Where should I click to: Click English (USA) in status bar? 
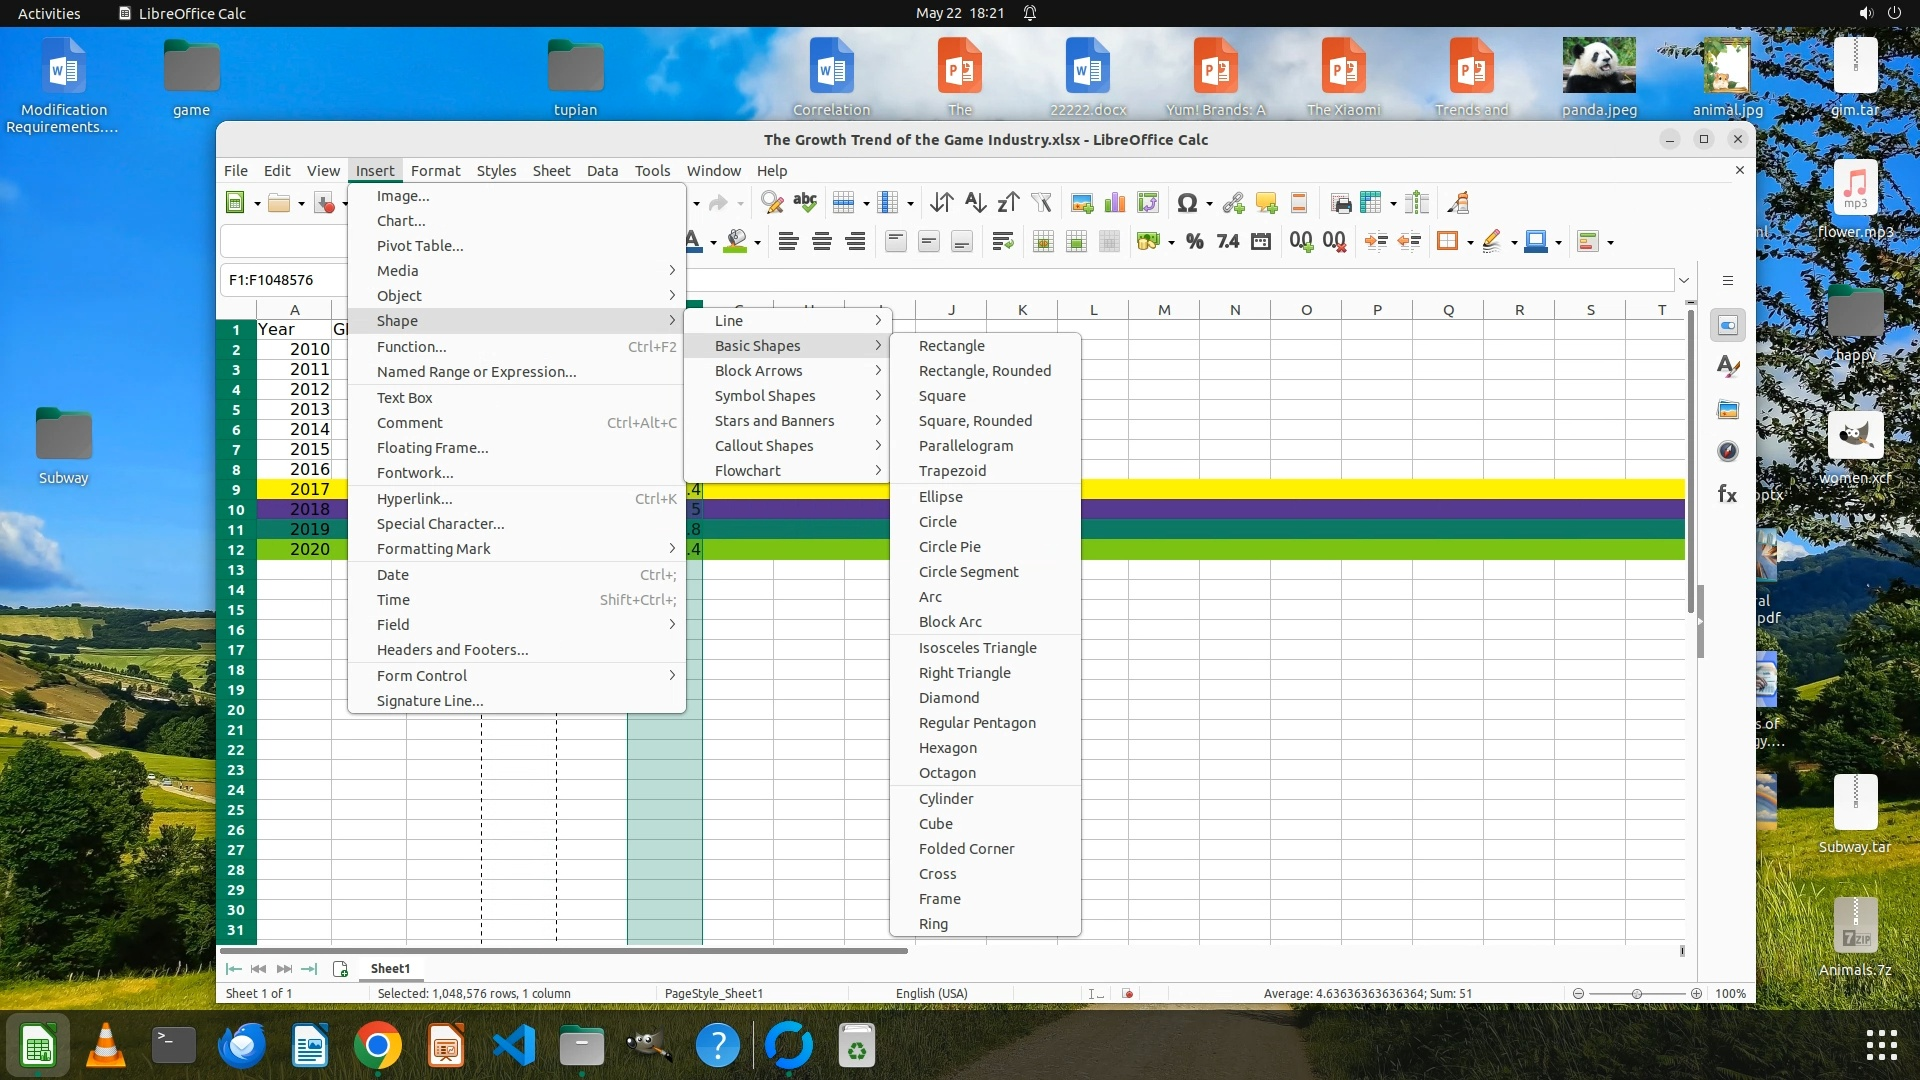[931, 993]
